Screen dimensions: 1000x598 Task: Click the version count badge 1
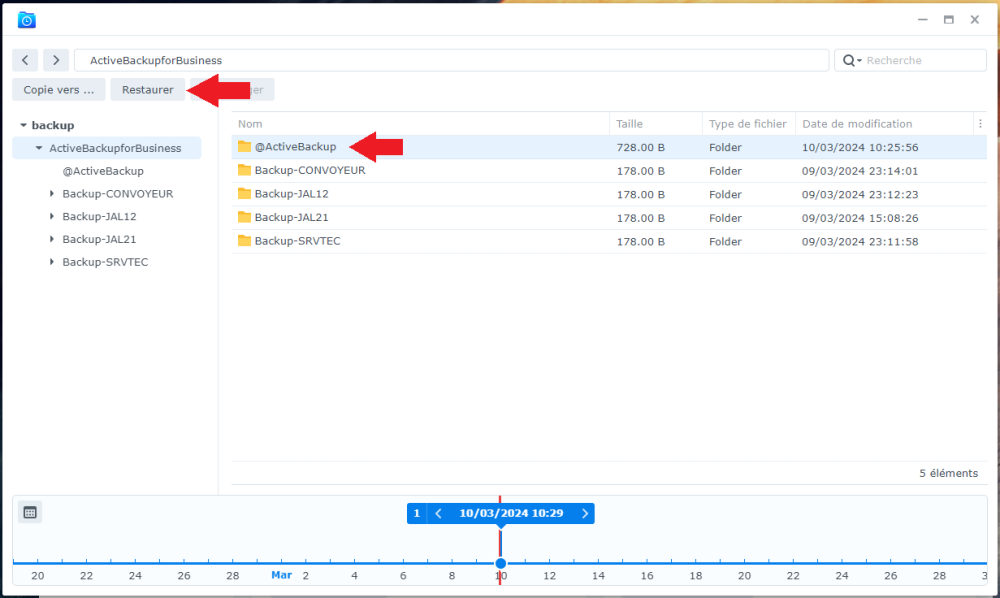(416, 513)
